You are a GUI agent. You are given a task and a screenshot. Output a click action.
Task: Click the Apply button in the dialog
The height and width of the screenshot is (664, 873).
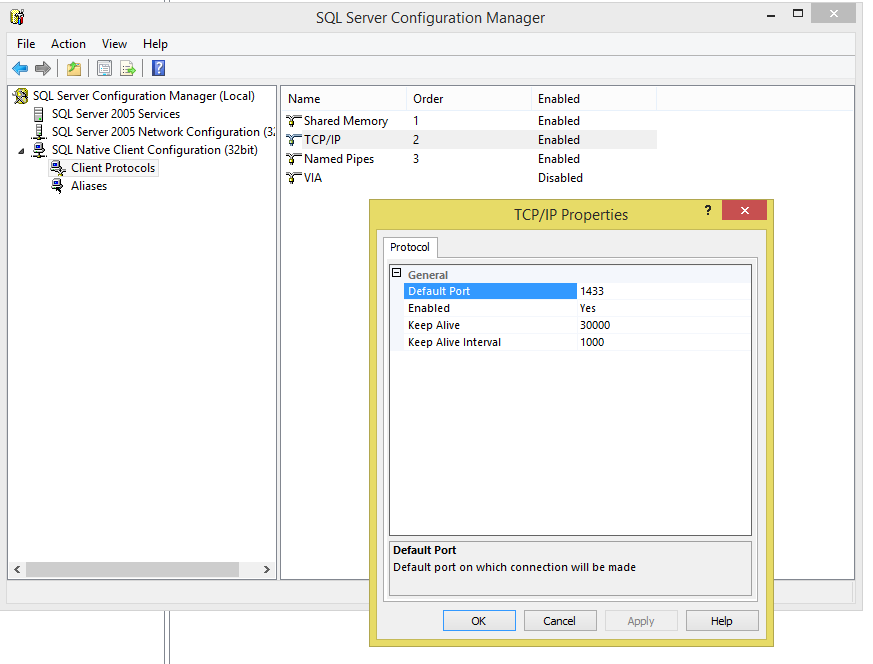pos(641,621)
